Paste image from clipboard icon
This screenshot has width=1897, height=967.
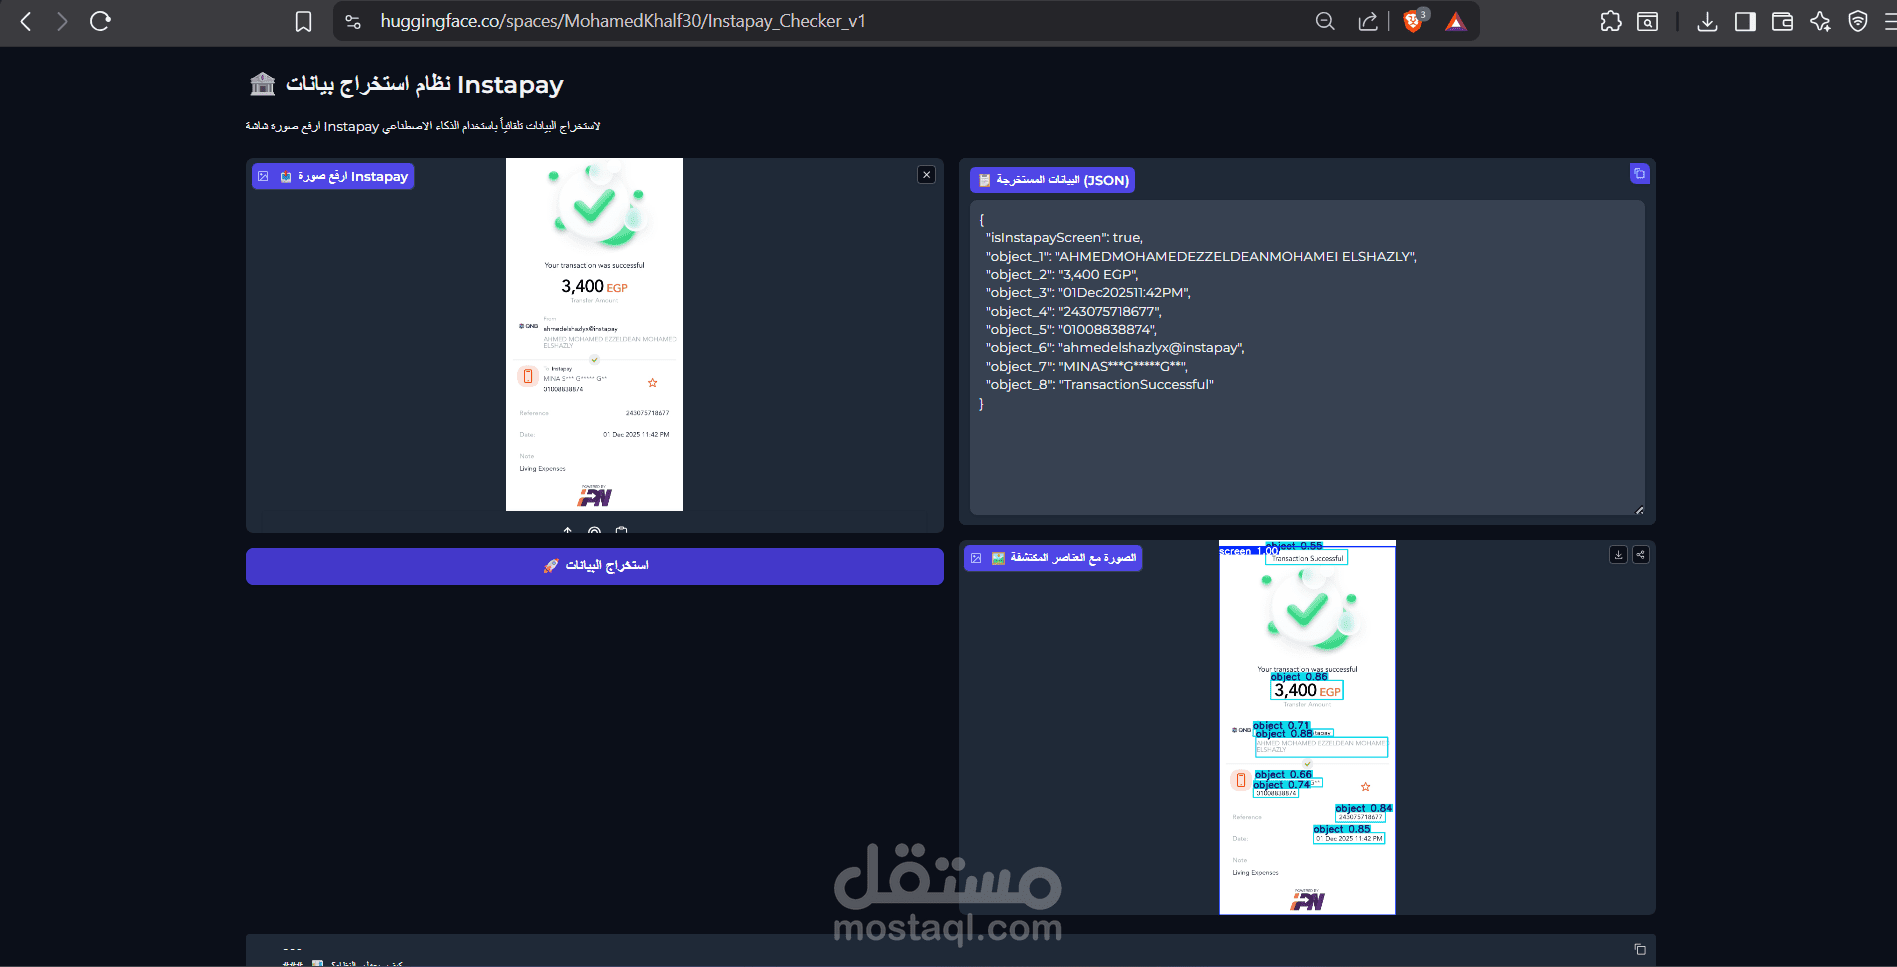(x=621, y=530)
